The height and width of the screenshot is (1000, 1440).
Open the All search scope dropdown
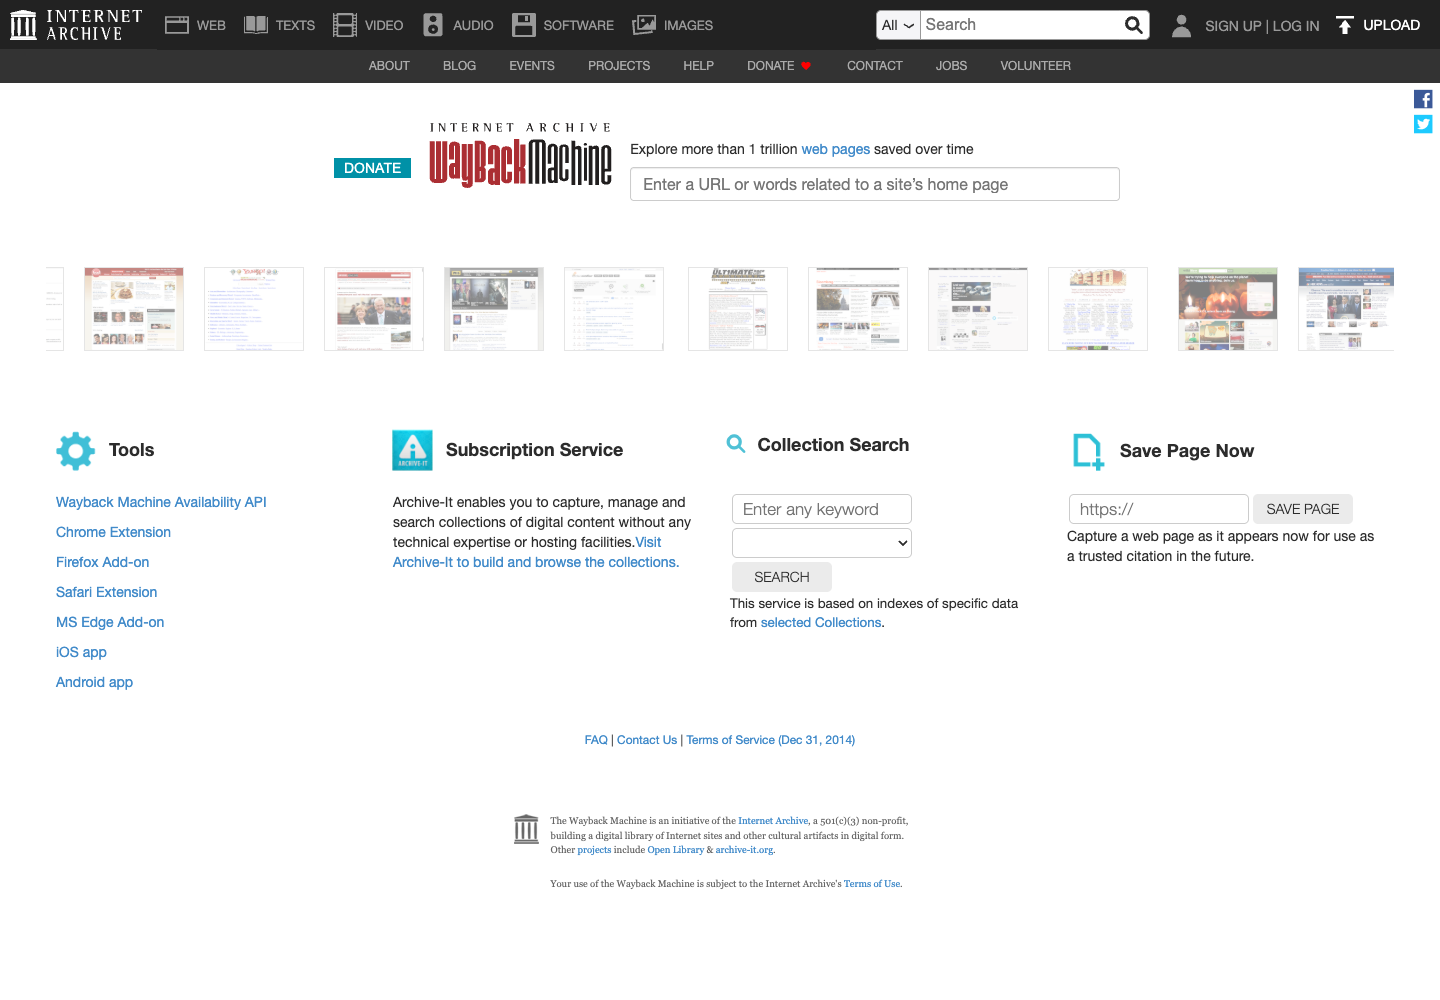898,25
